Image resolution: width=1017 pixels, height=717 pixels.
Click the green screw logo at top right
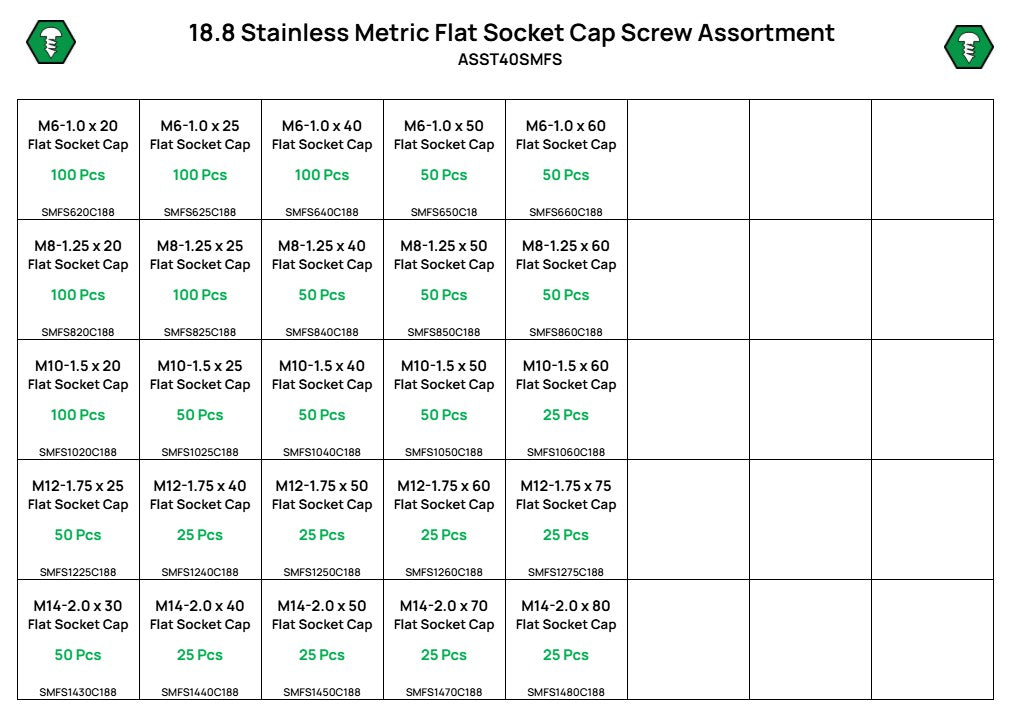(968, 47)
